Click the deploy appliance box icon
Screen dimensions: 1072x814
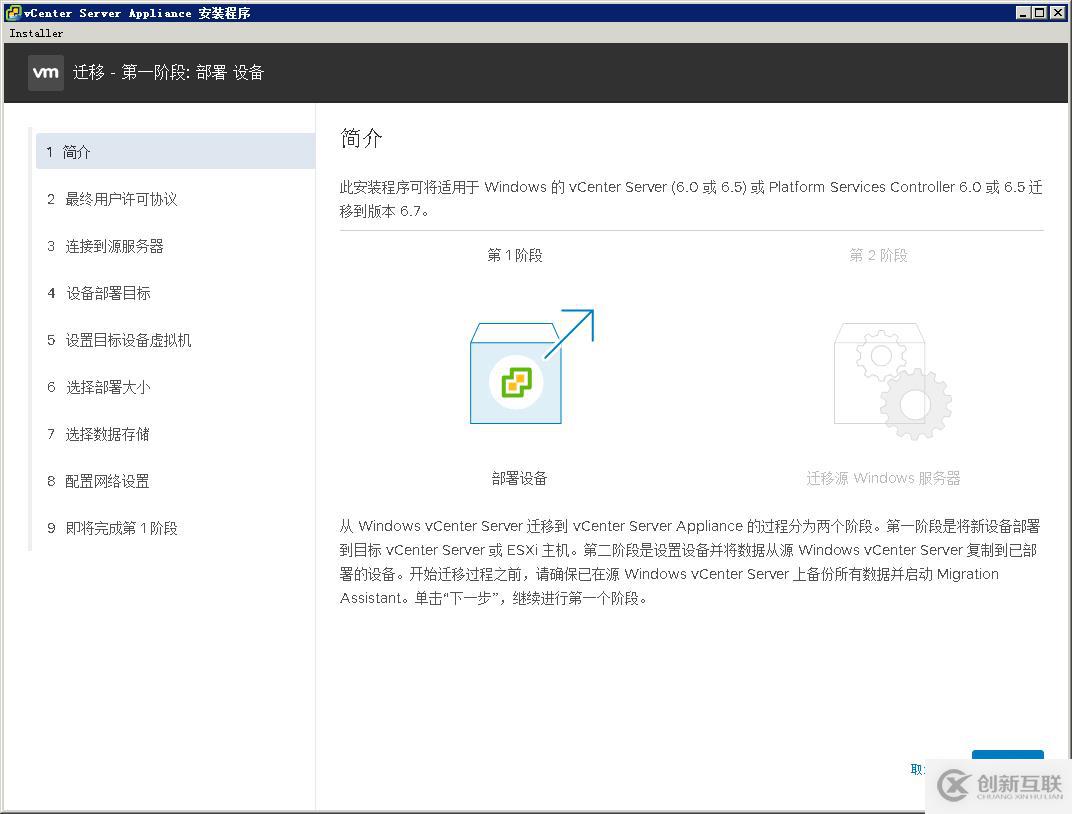pos(532,366)
